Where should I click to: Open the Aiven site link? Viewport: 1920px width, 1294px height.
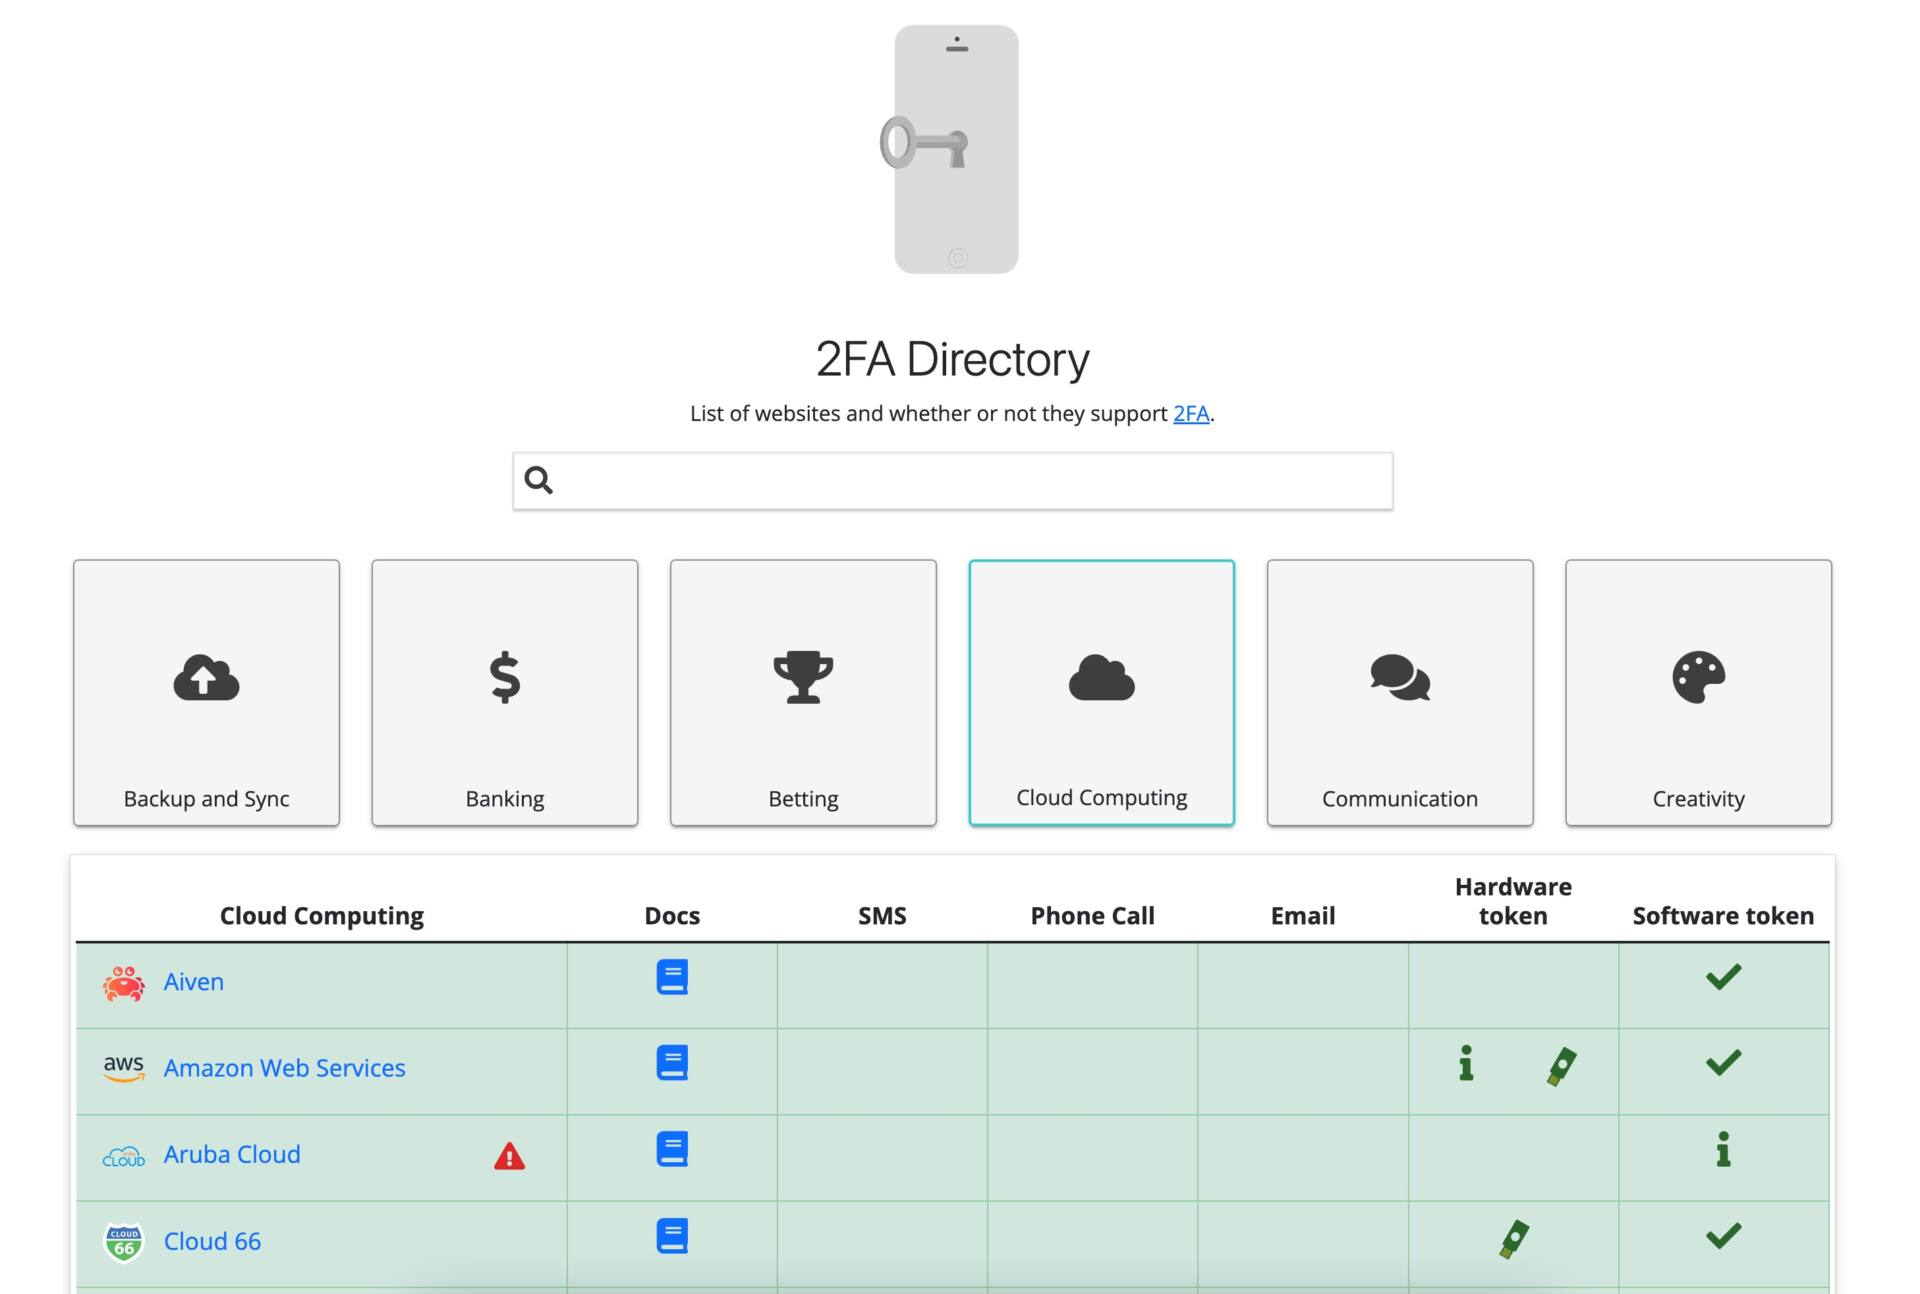(193, 982)
